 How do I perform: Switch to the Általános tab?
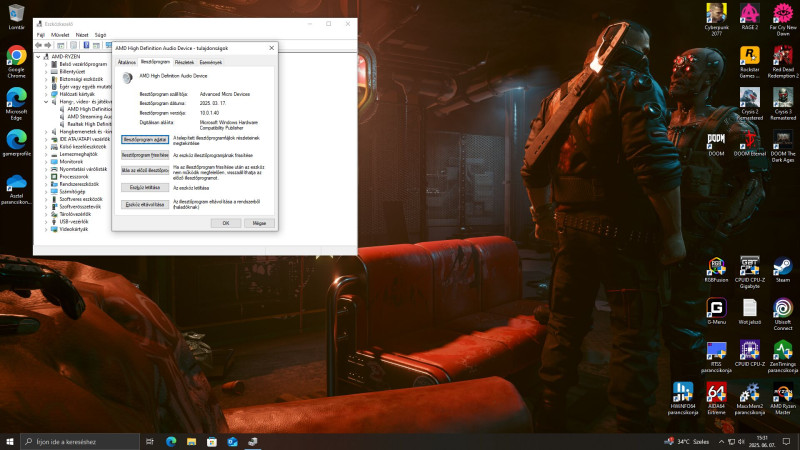click(127, 62)
